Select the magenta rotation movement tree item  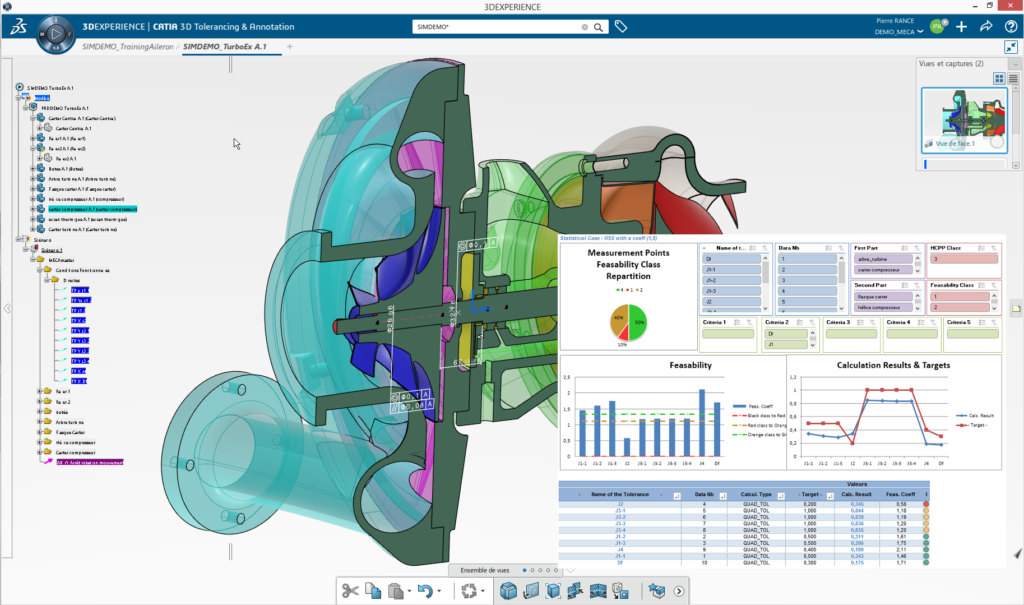tap(89, 462)
